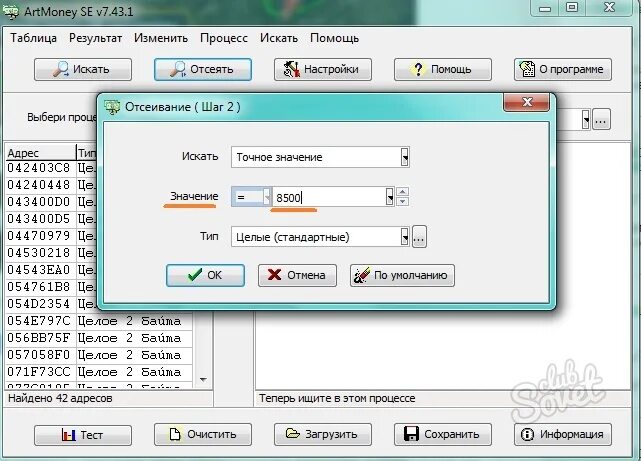
Task: Click the Помощь toolbar button
Action: point(443,69)
